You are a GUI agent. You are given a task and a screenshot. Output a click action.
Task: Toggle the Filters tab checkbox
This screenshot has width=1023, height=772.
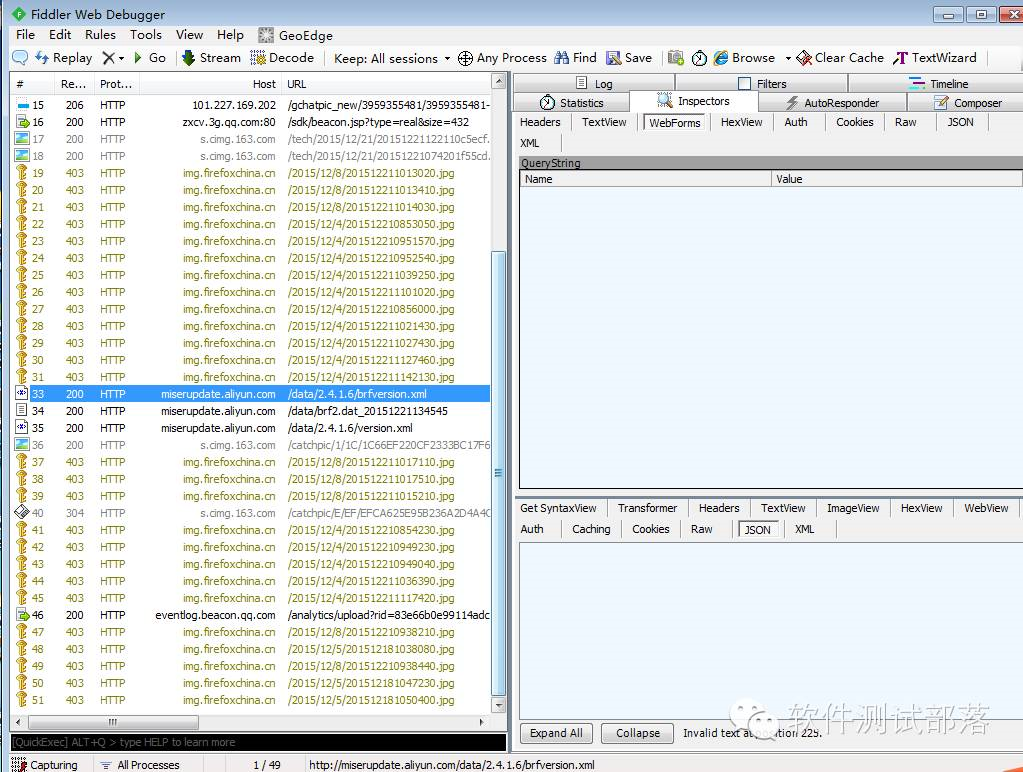tap(744, 84)
